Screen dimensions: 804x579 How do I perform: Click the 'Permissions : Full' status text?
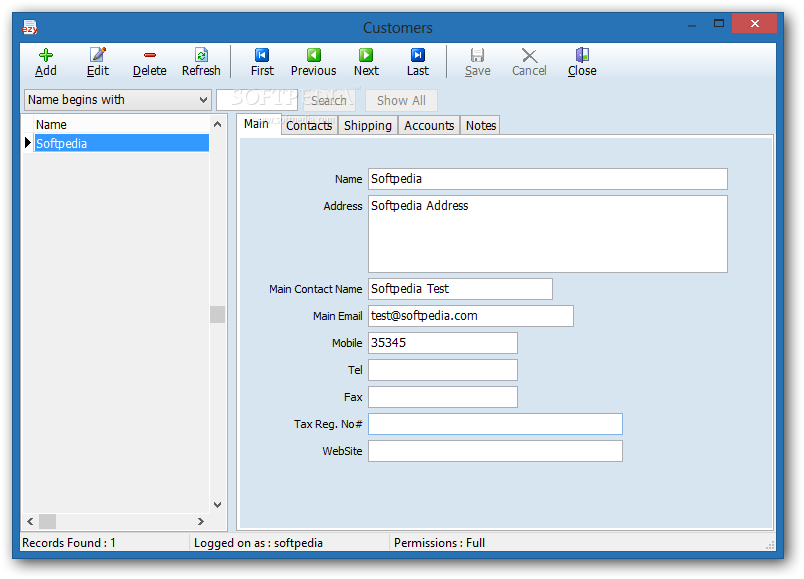click(439, 543)
